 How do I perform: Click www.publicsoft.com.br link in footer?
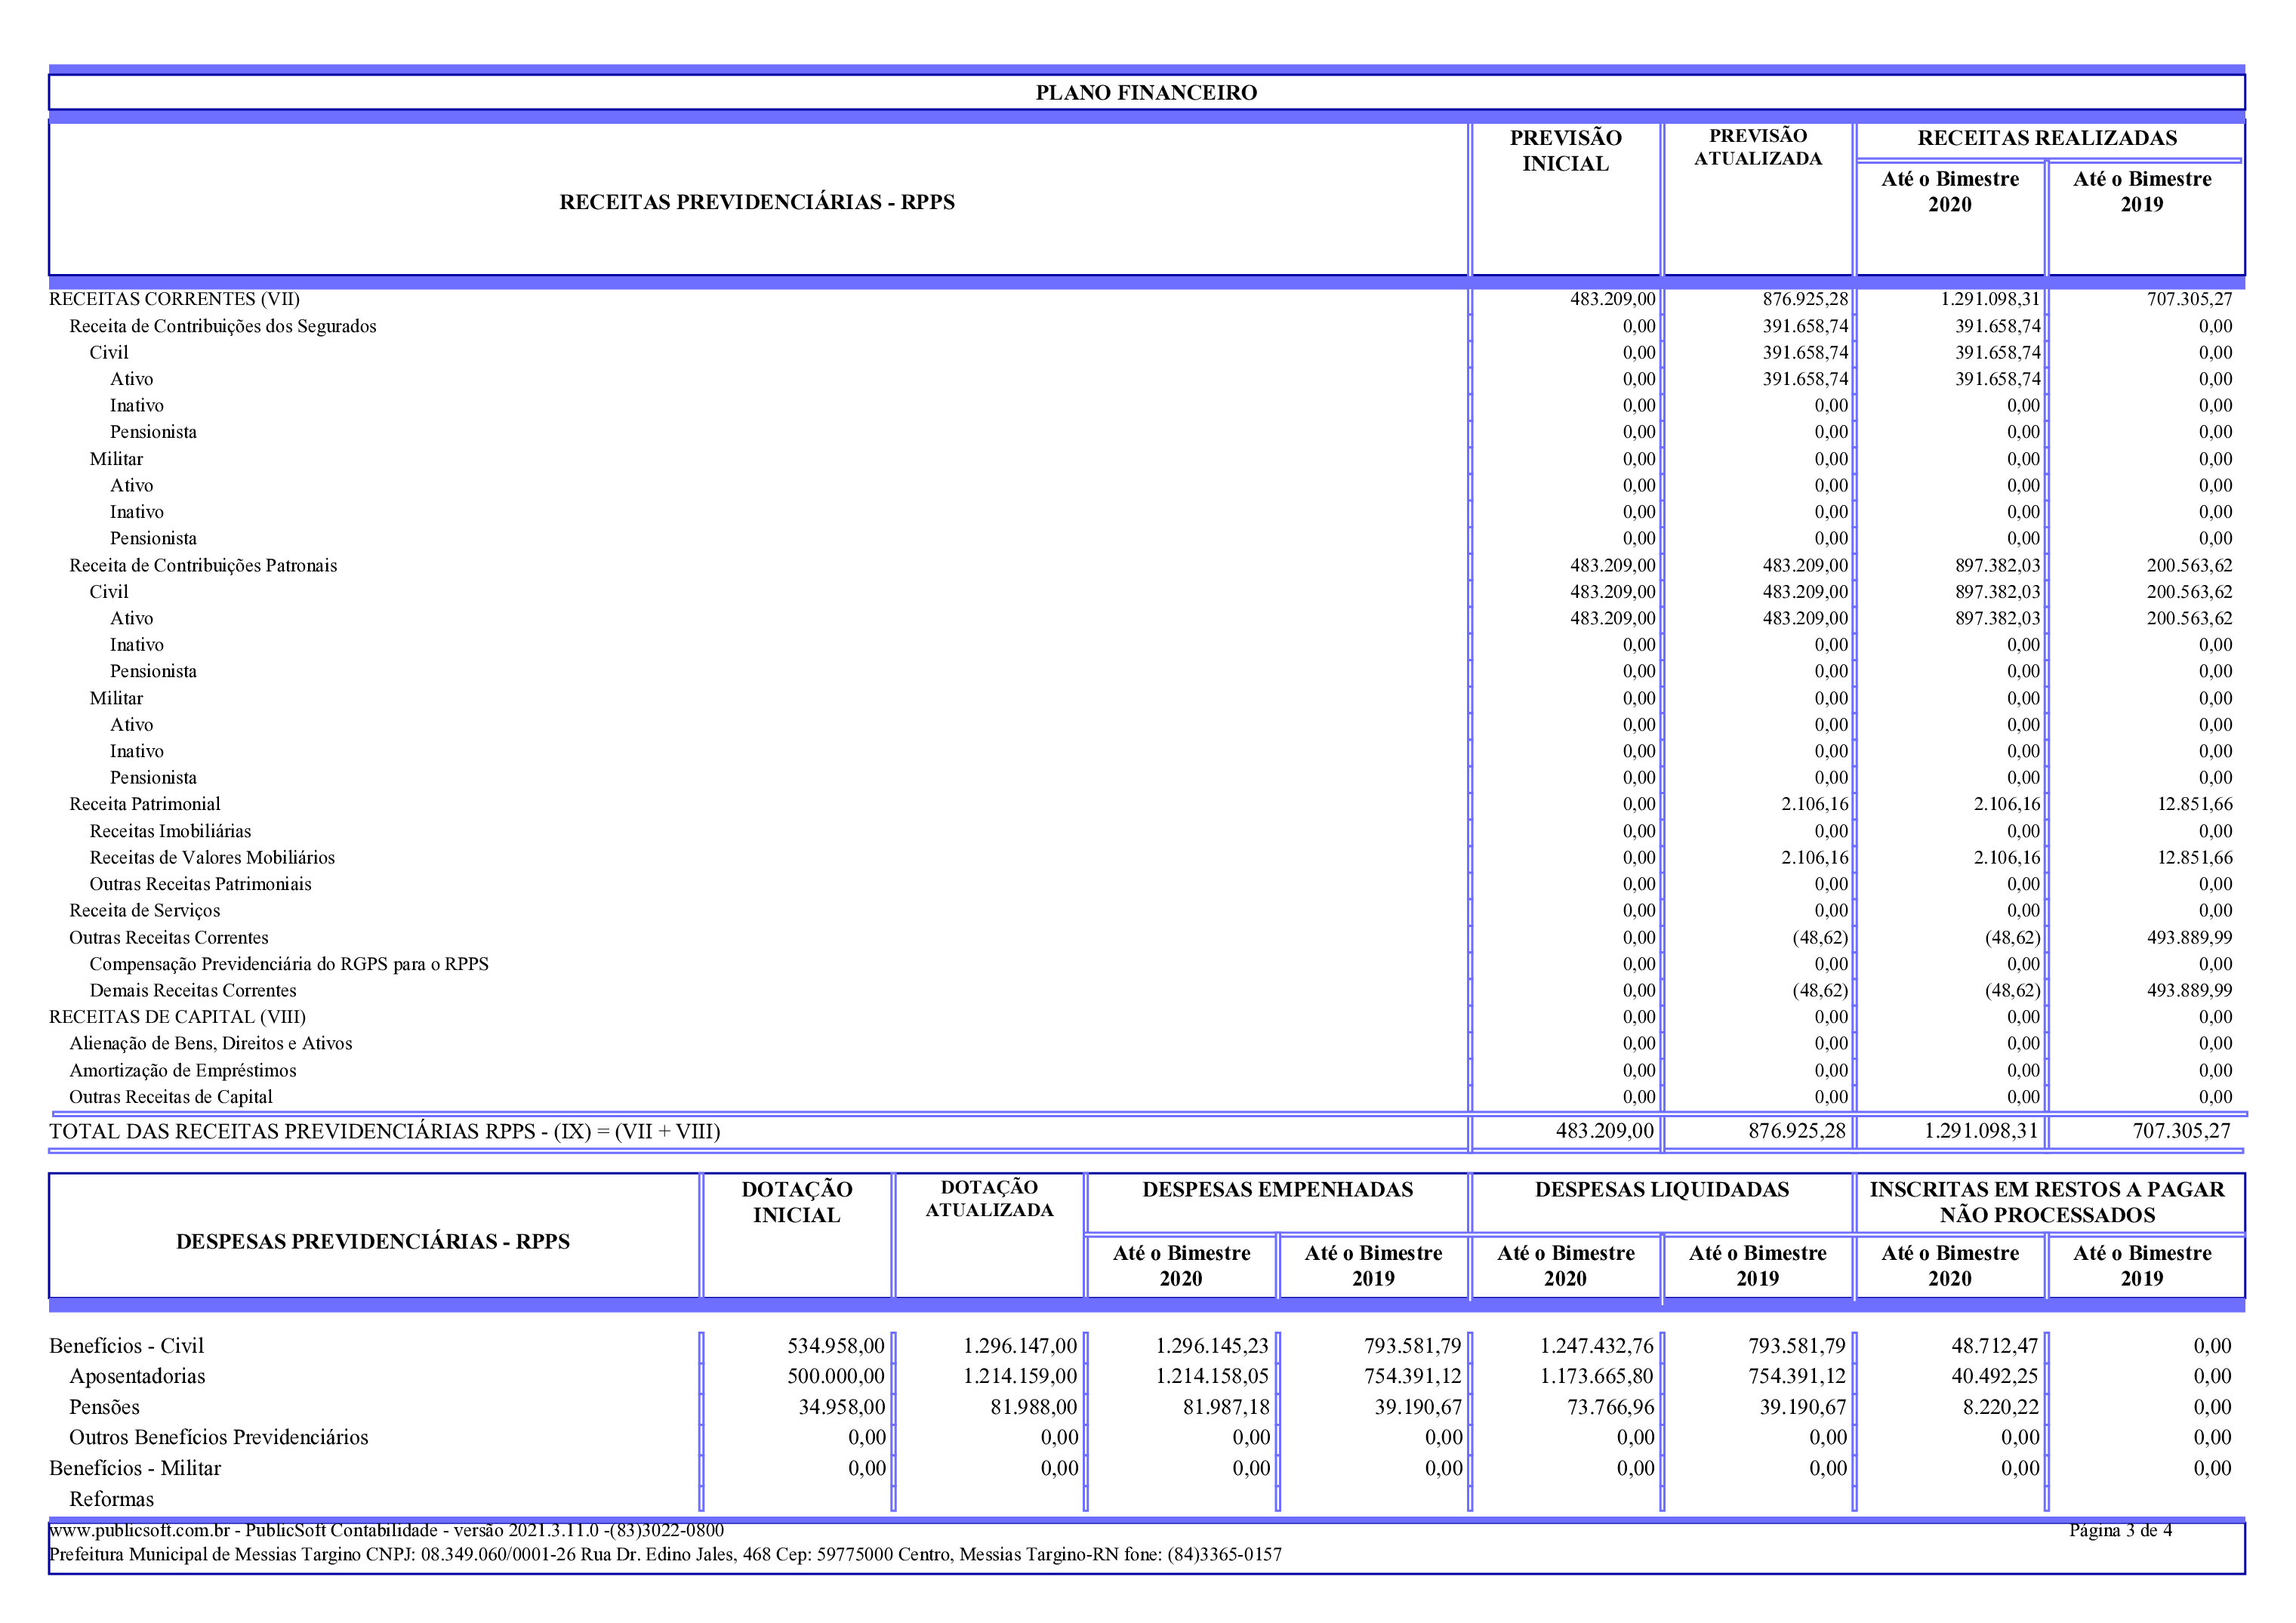[139, 1530]
